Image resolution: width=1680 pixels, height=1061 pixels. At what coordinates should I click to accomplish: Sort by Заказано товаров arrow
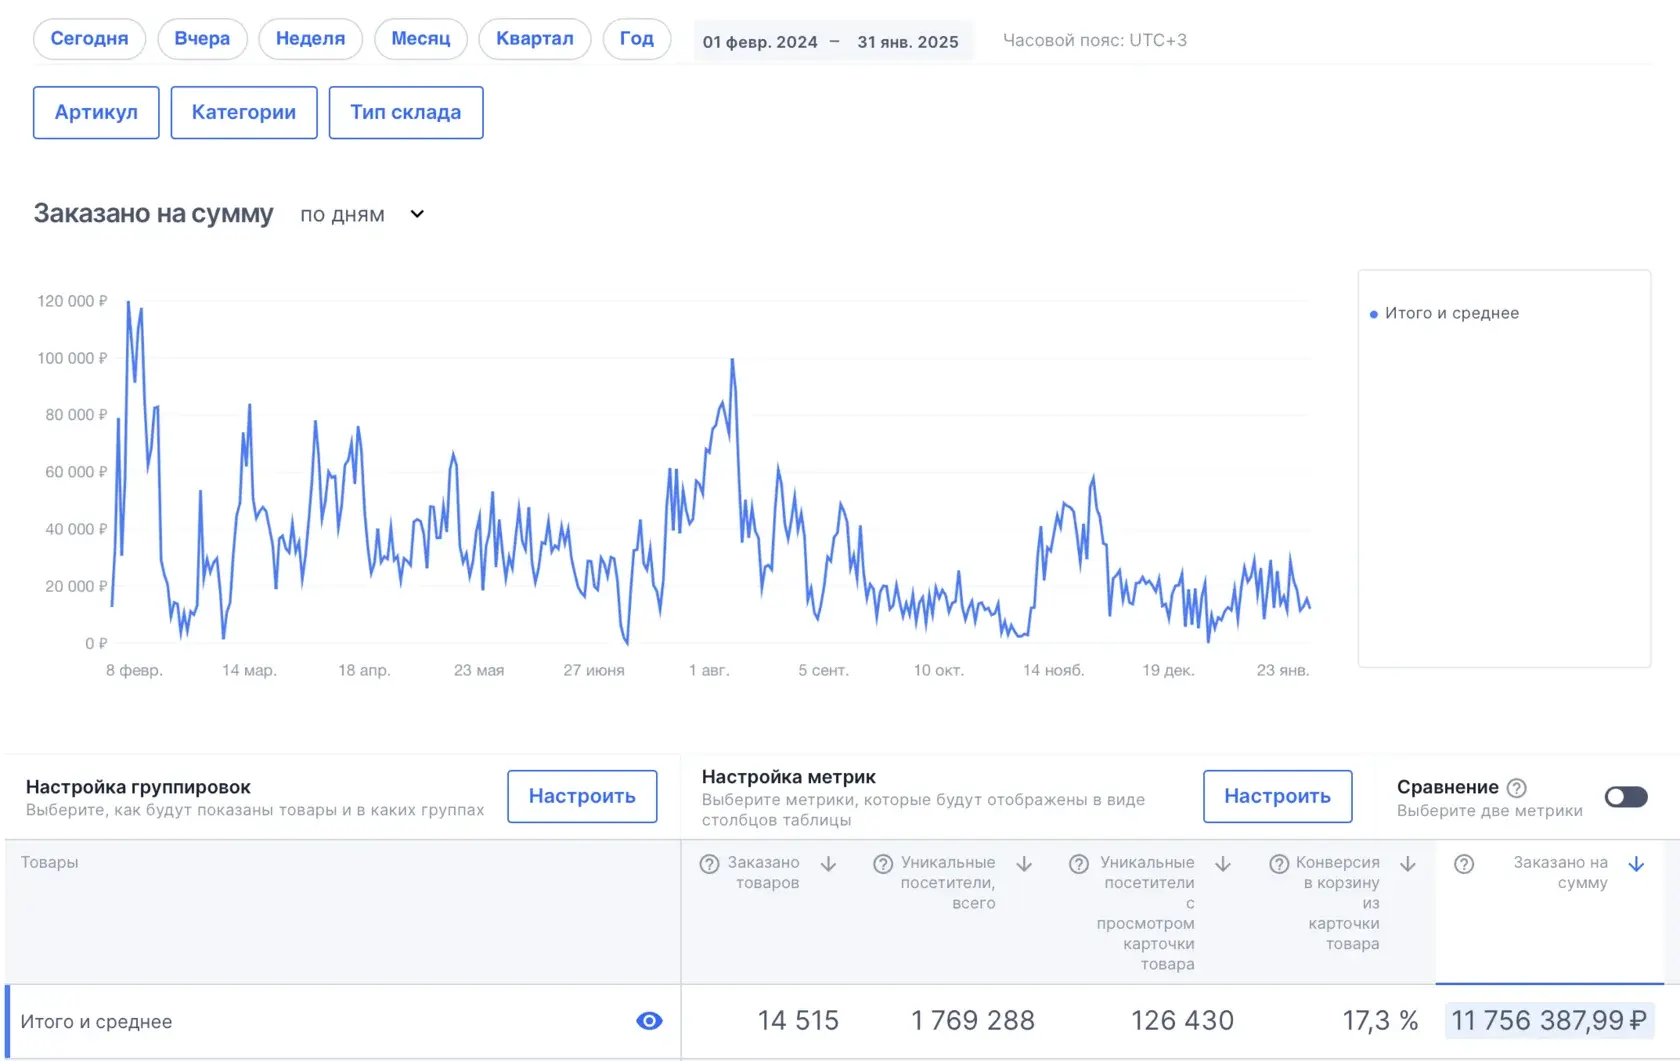[x=828, y=864]
